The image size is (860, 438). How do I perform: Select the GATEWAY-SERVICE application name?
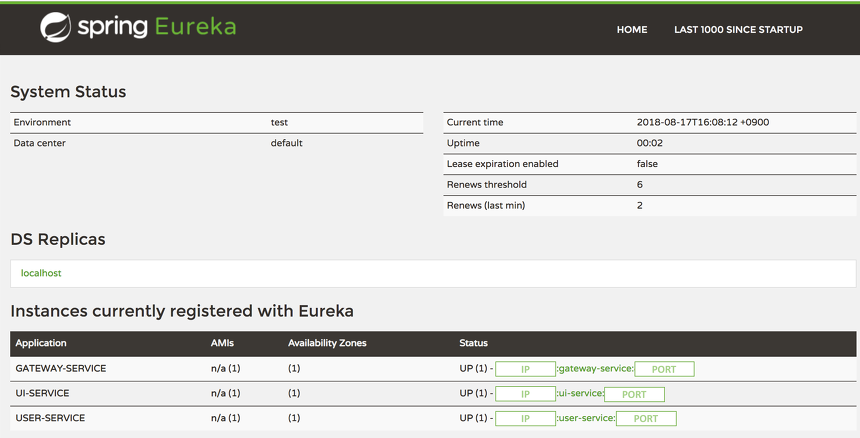61,368
